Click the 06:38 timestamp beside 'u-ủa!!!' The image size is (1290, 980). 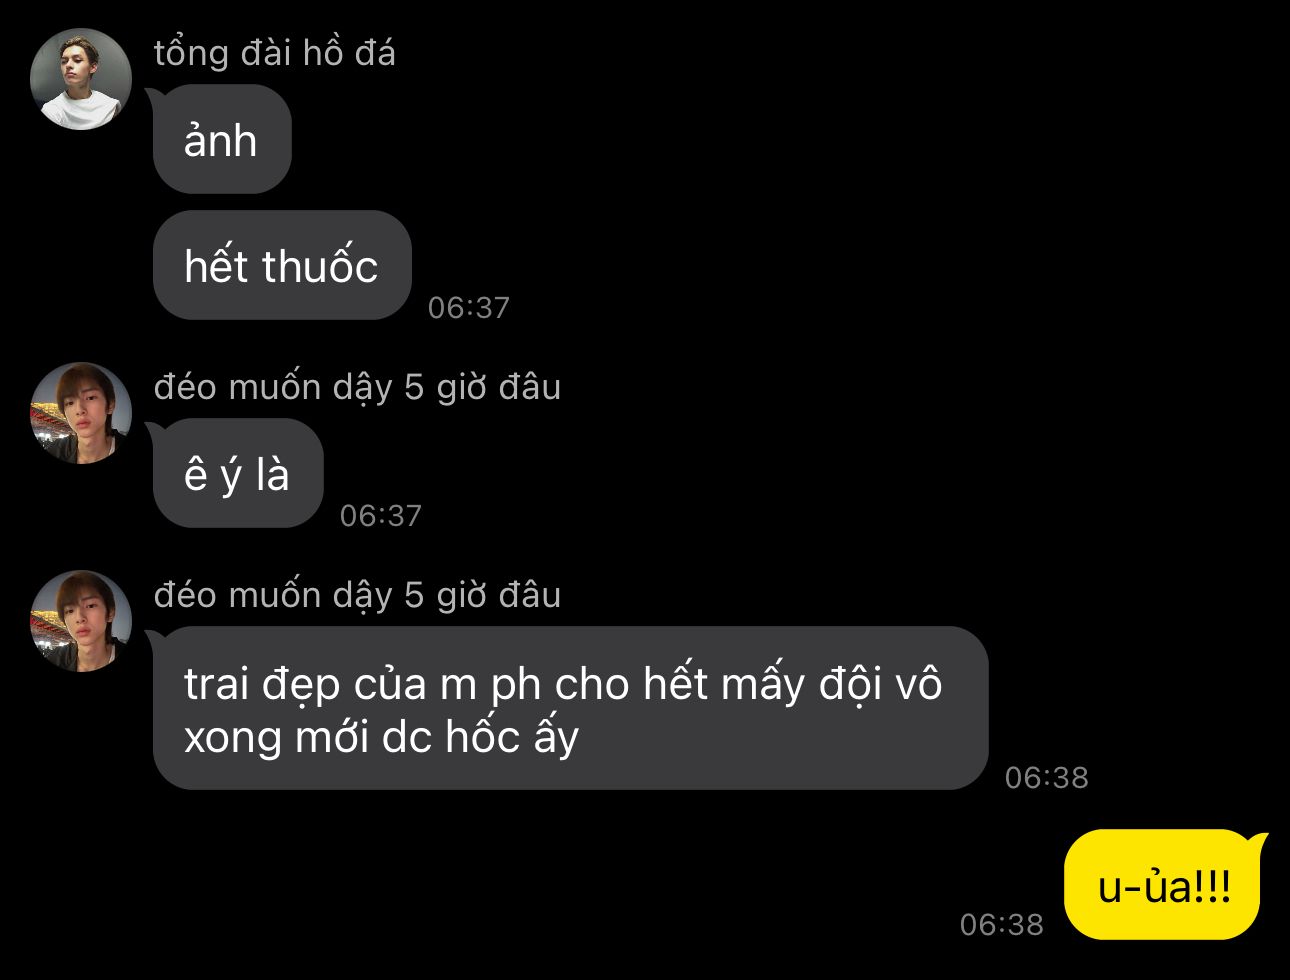[1001, 924]
